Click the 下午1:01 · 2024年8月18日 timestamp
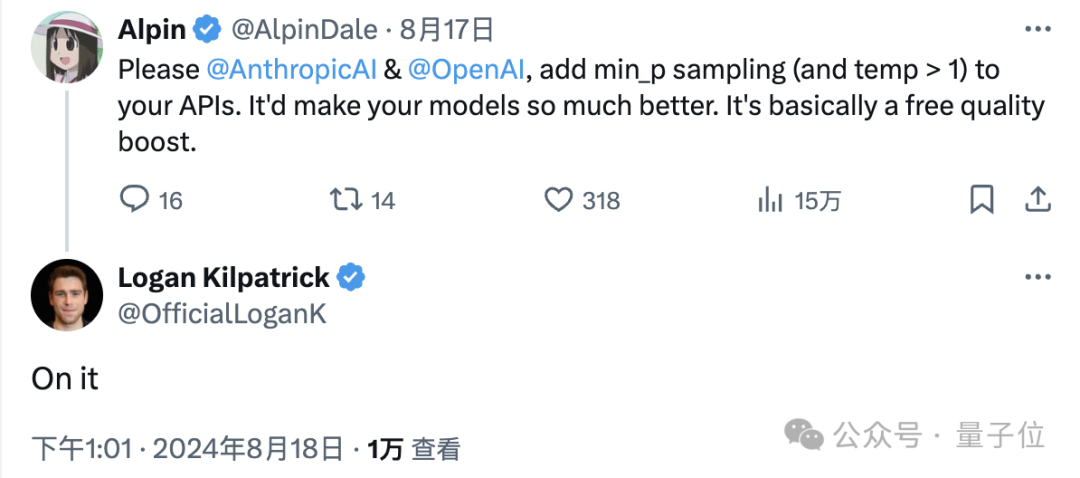This screenshot has width=1080, height=478. pos(187,450)
